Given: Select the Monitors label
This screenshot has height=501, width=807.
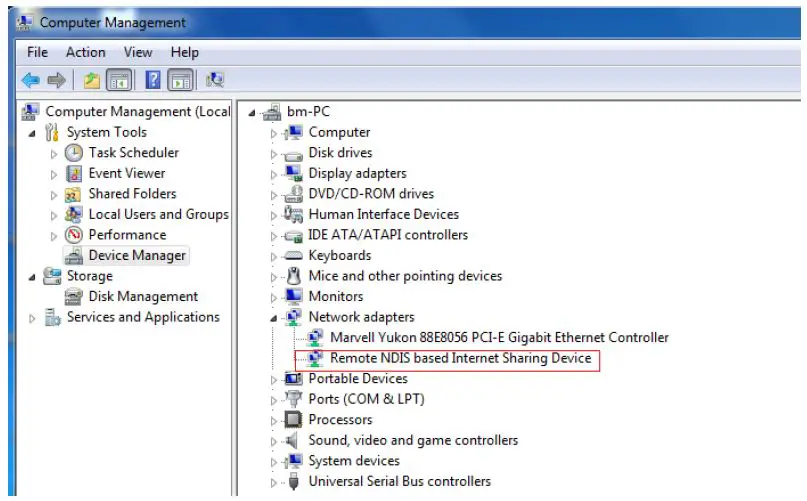Looking at the screenshot, I should pos(336,297).
